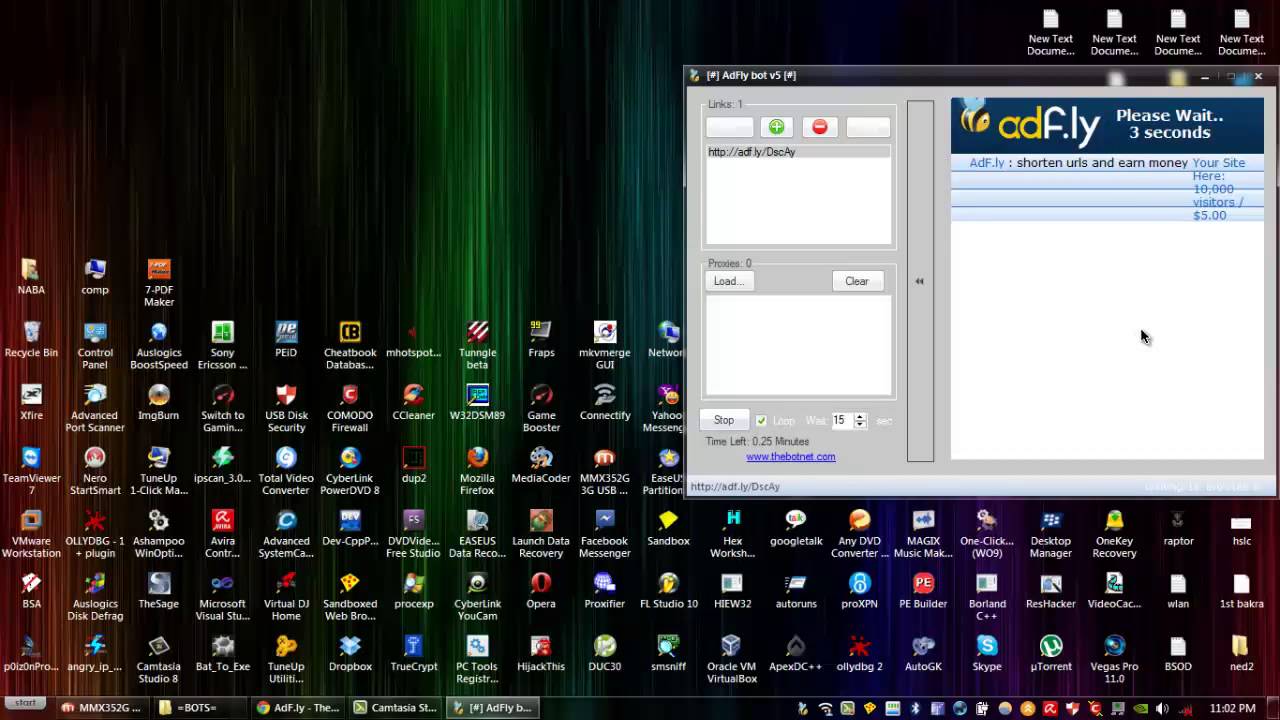1280x720 pixels.
Task: Open VMware Workstation desktop icon
Action: point(31,534)
